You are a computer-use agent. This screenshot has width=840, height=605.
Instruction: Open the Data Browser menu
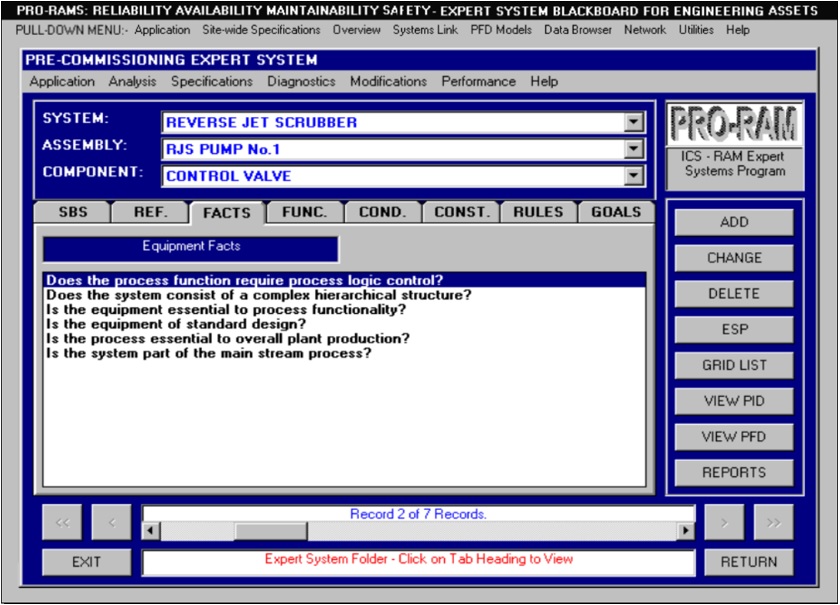(578, 30)
